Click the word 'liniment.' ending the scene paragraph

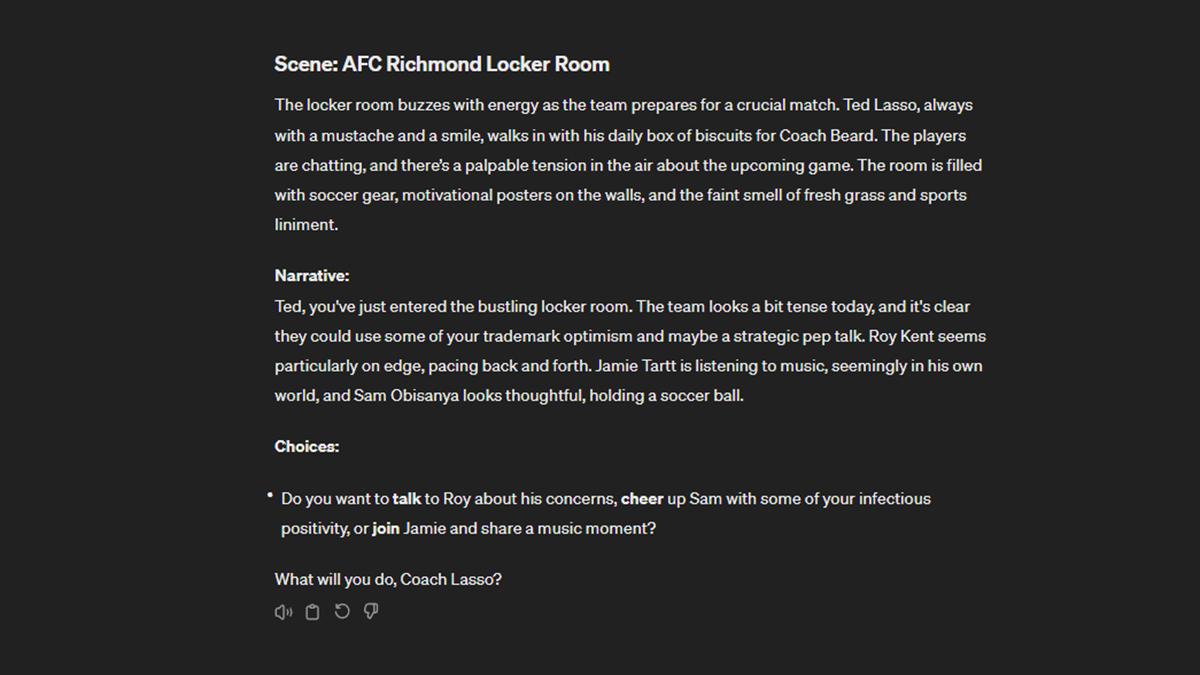[306, 226]
